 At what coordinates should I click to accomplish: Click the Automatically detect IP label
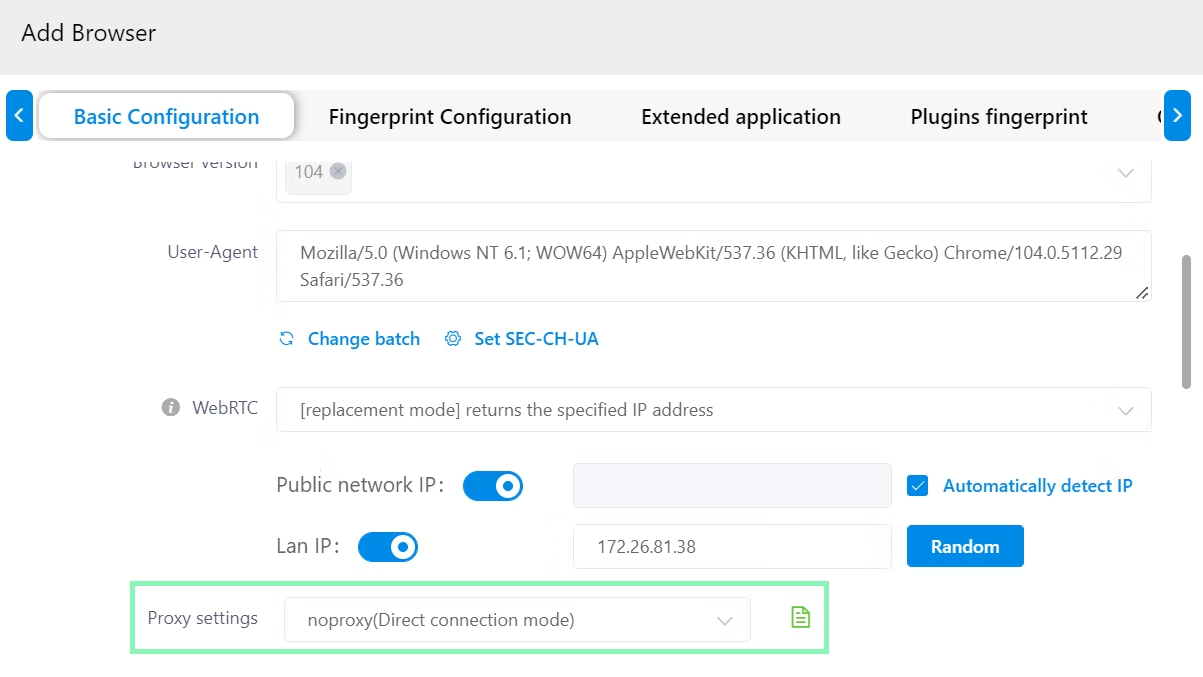click(1038, 486)
